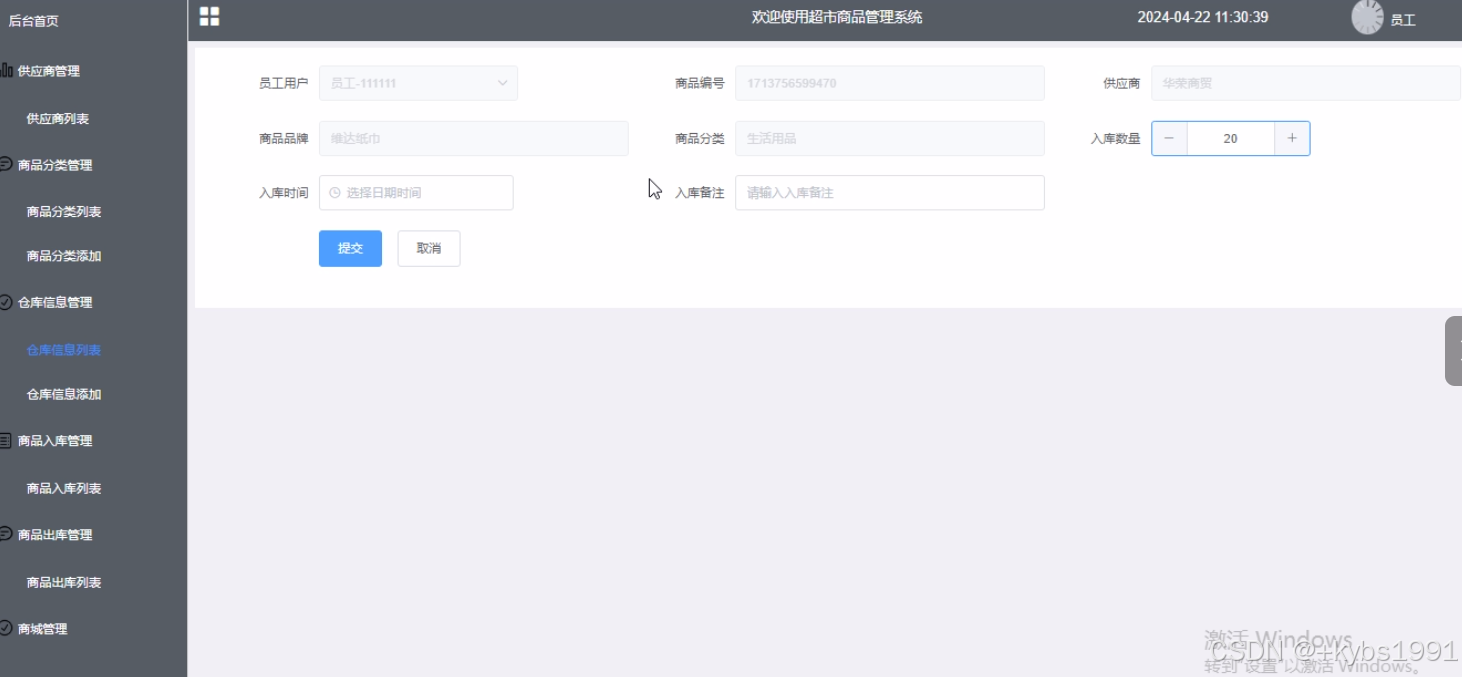Viewport: 1462px width, 677px height.
Task: Click the 员工 username in header
Action: [1403, 20]
